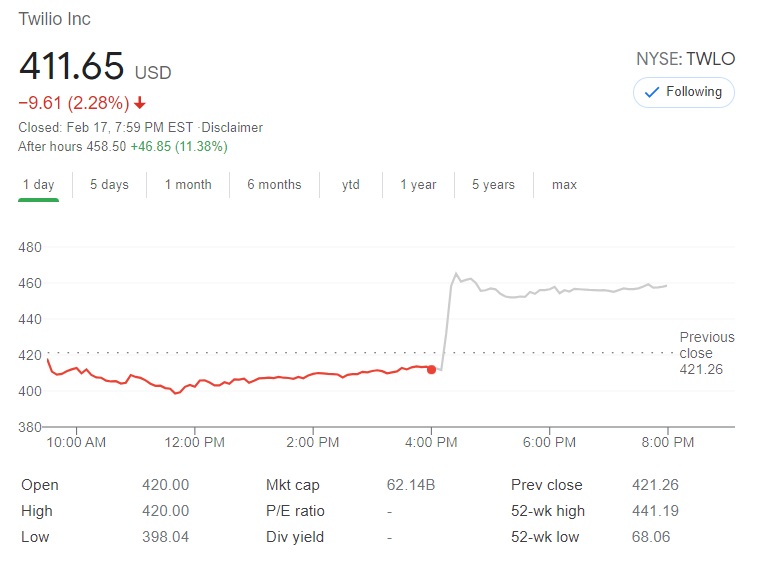Click the After hours 458.50 text
Viewport: 759px width, 565px height.
[x=72, y=146]
